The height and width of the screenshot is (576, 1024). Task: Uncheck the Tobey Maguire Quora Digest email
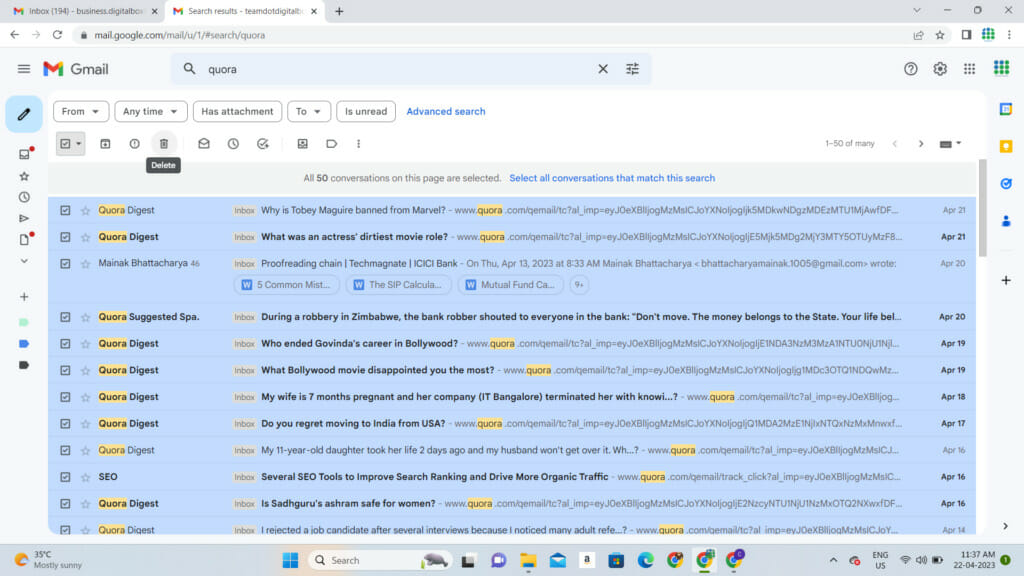65,210
